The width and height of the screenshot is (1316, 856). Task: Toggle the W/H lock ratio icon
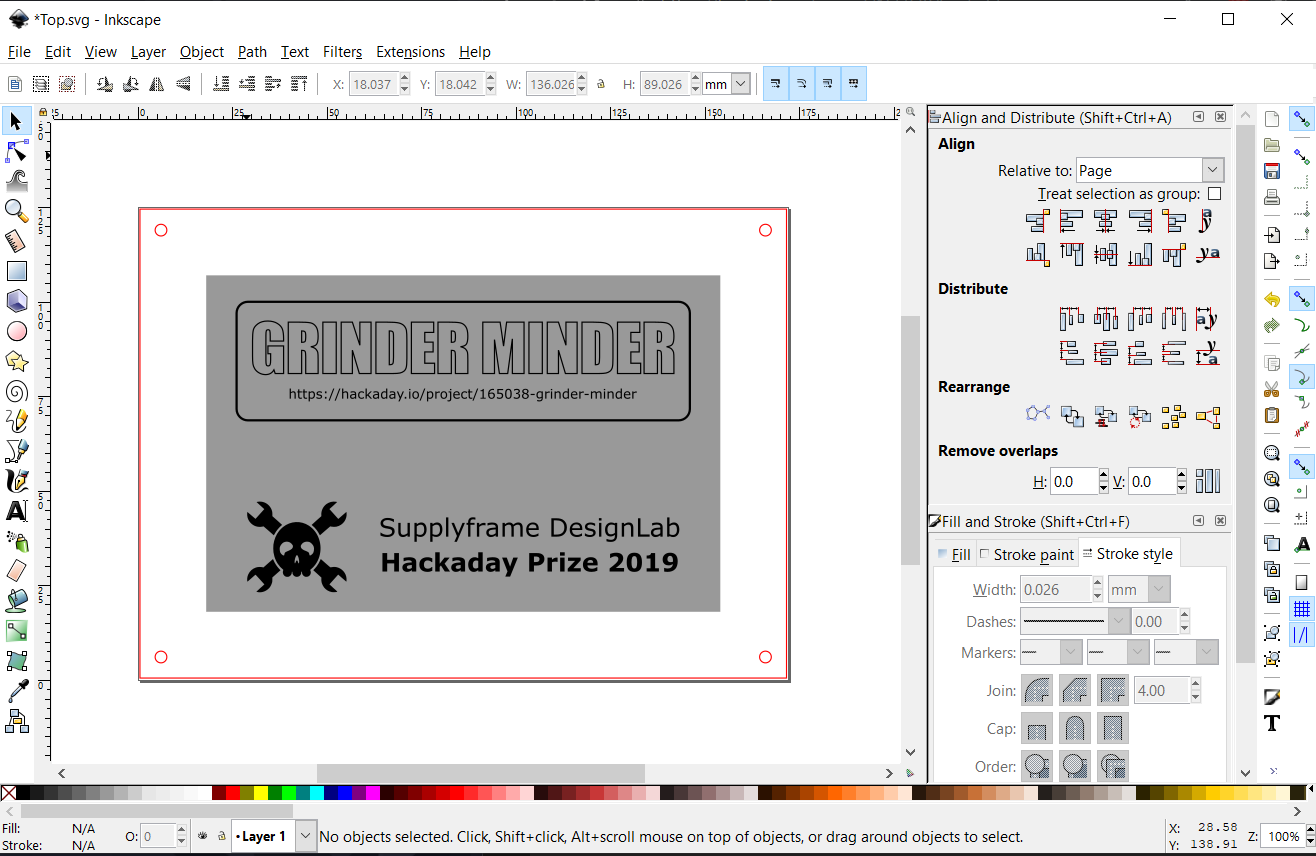coord(601,85)
